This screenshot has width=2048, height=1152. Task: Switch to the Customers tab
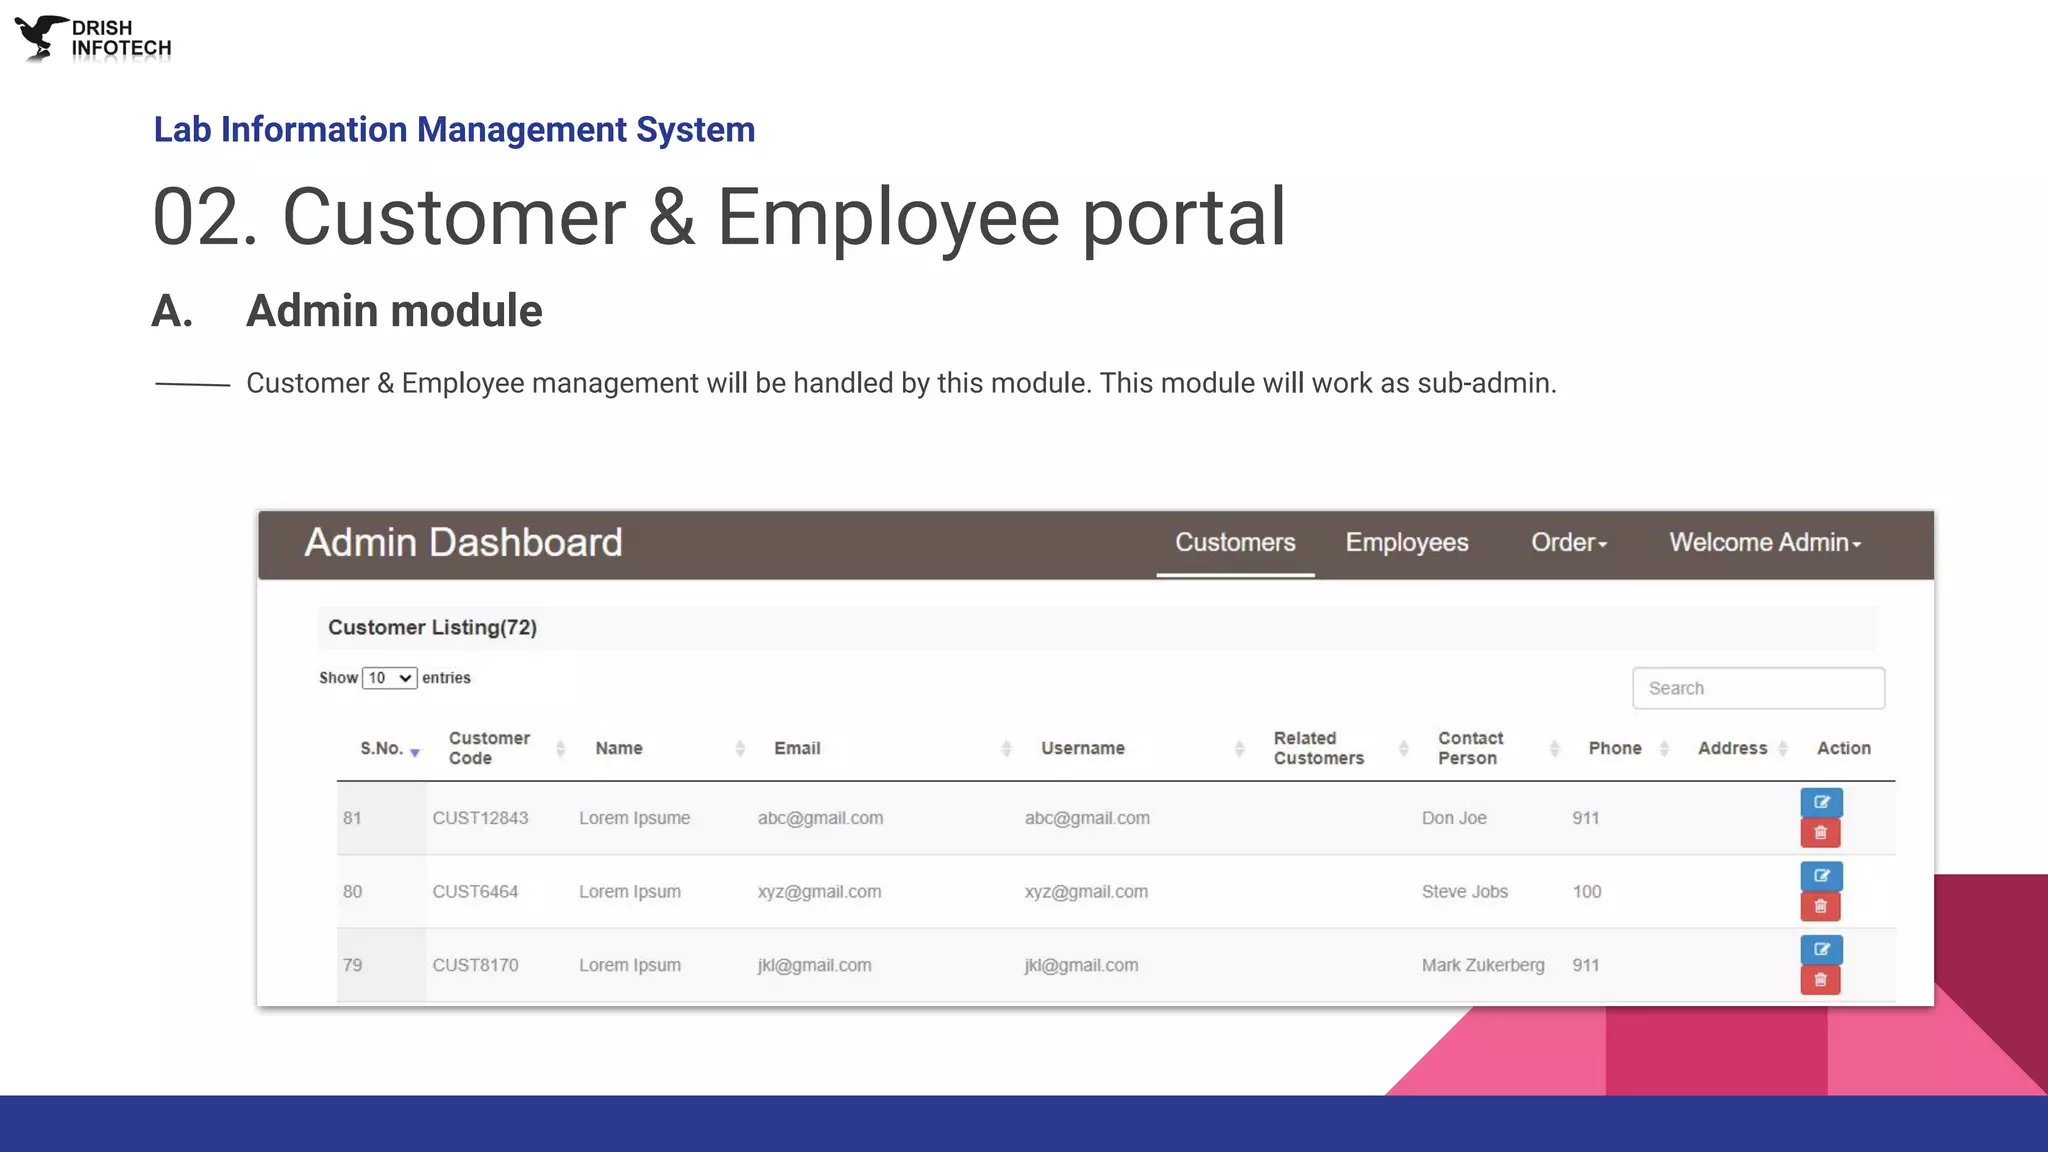[x=1235, y=543]
